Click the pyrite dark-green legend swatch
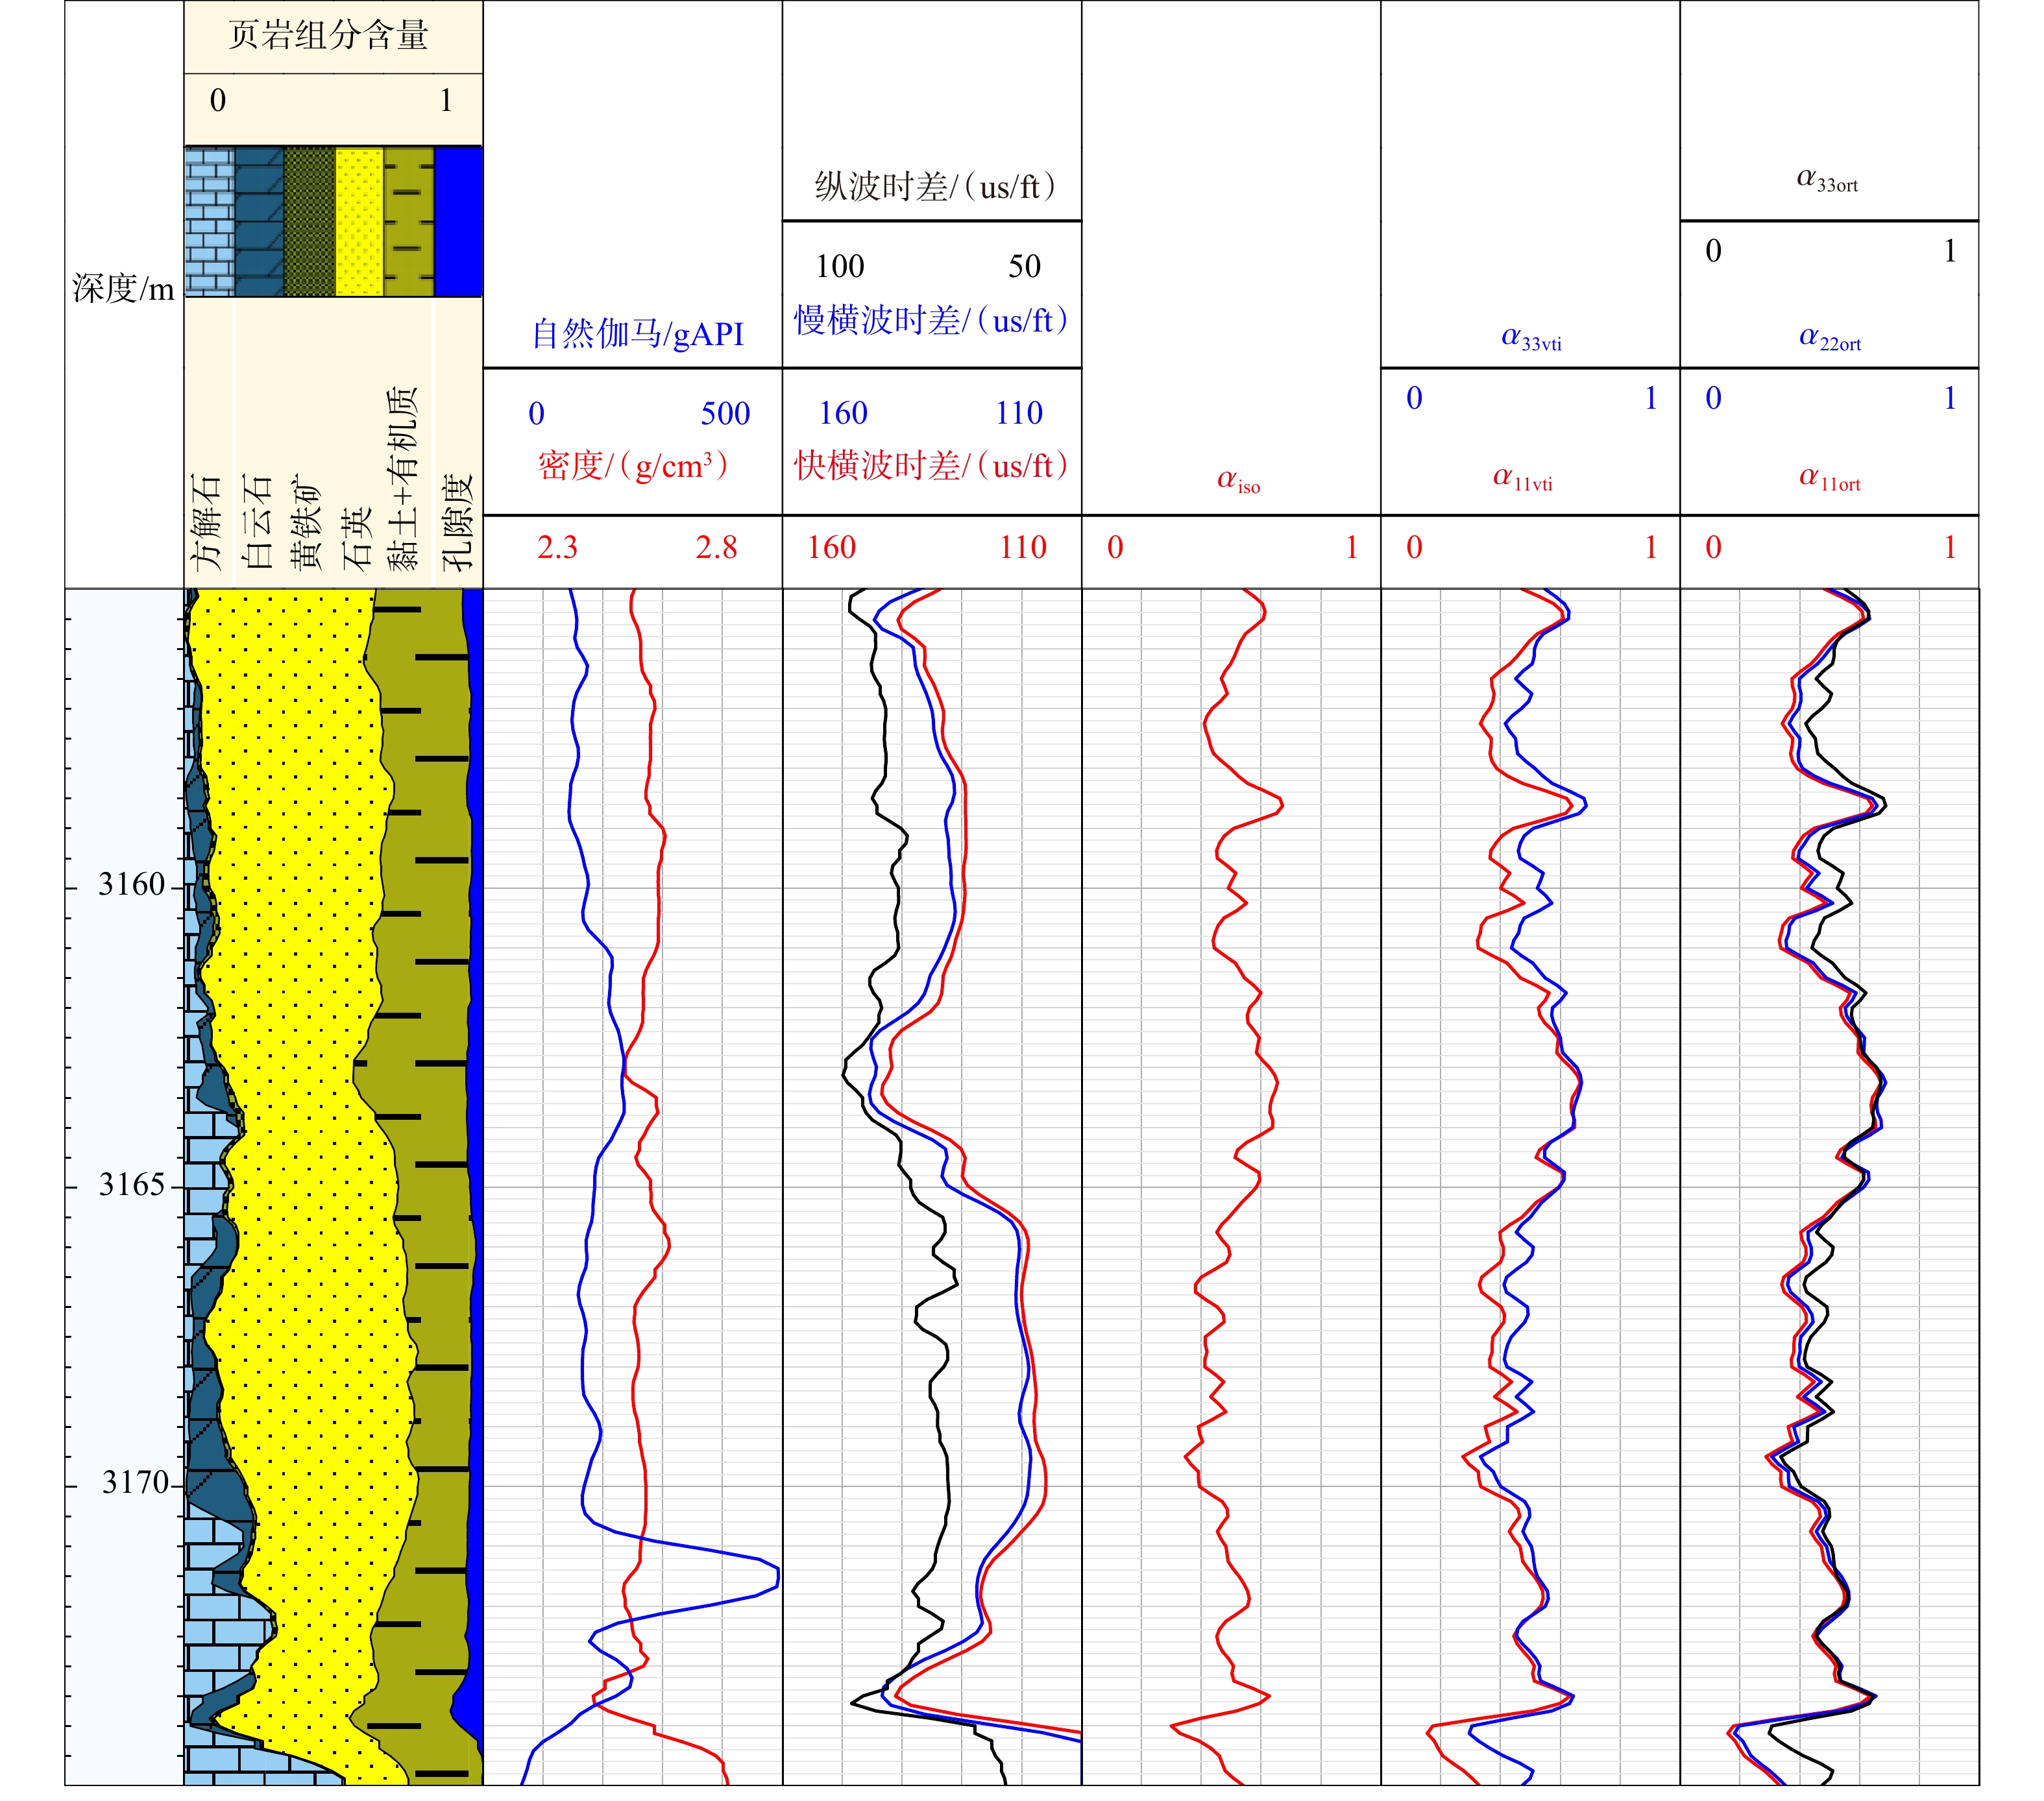 309,221
